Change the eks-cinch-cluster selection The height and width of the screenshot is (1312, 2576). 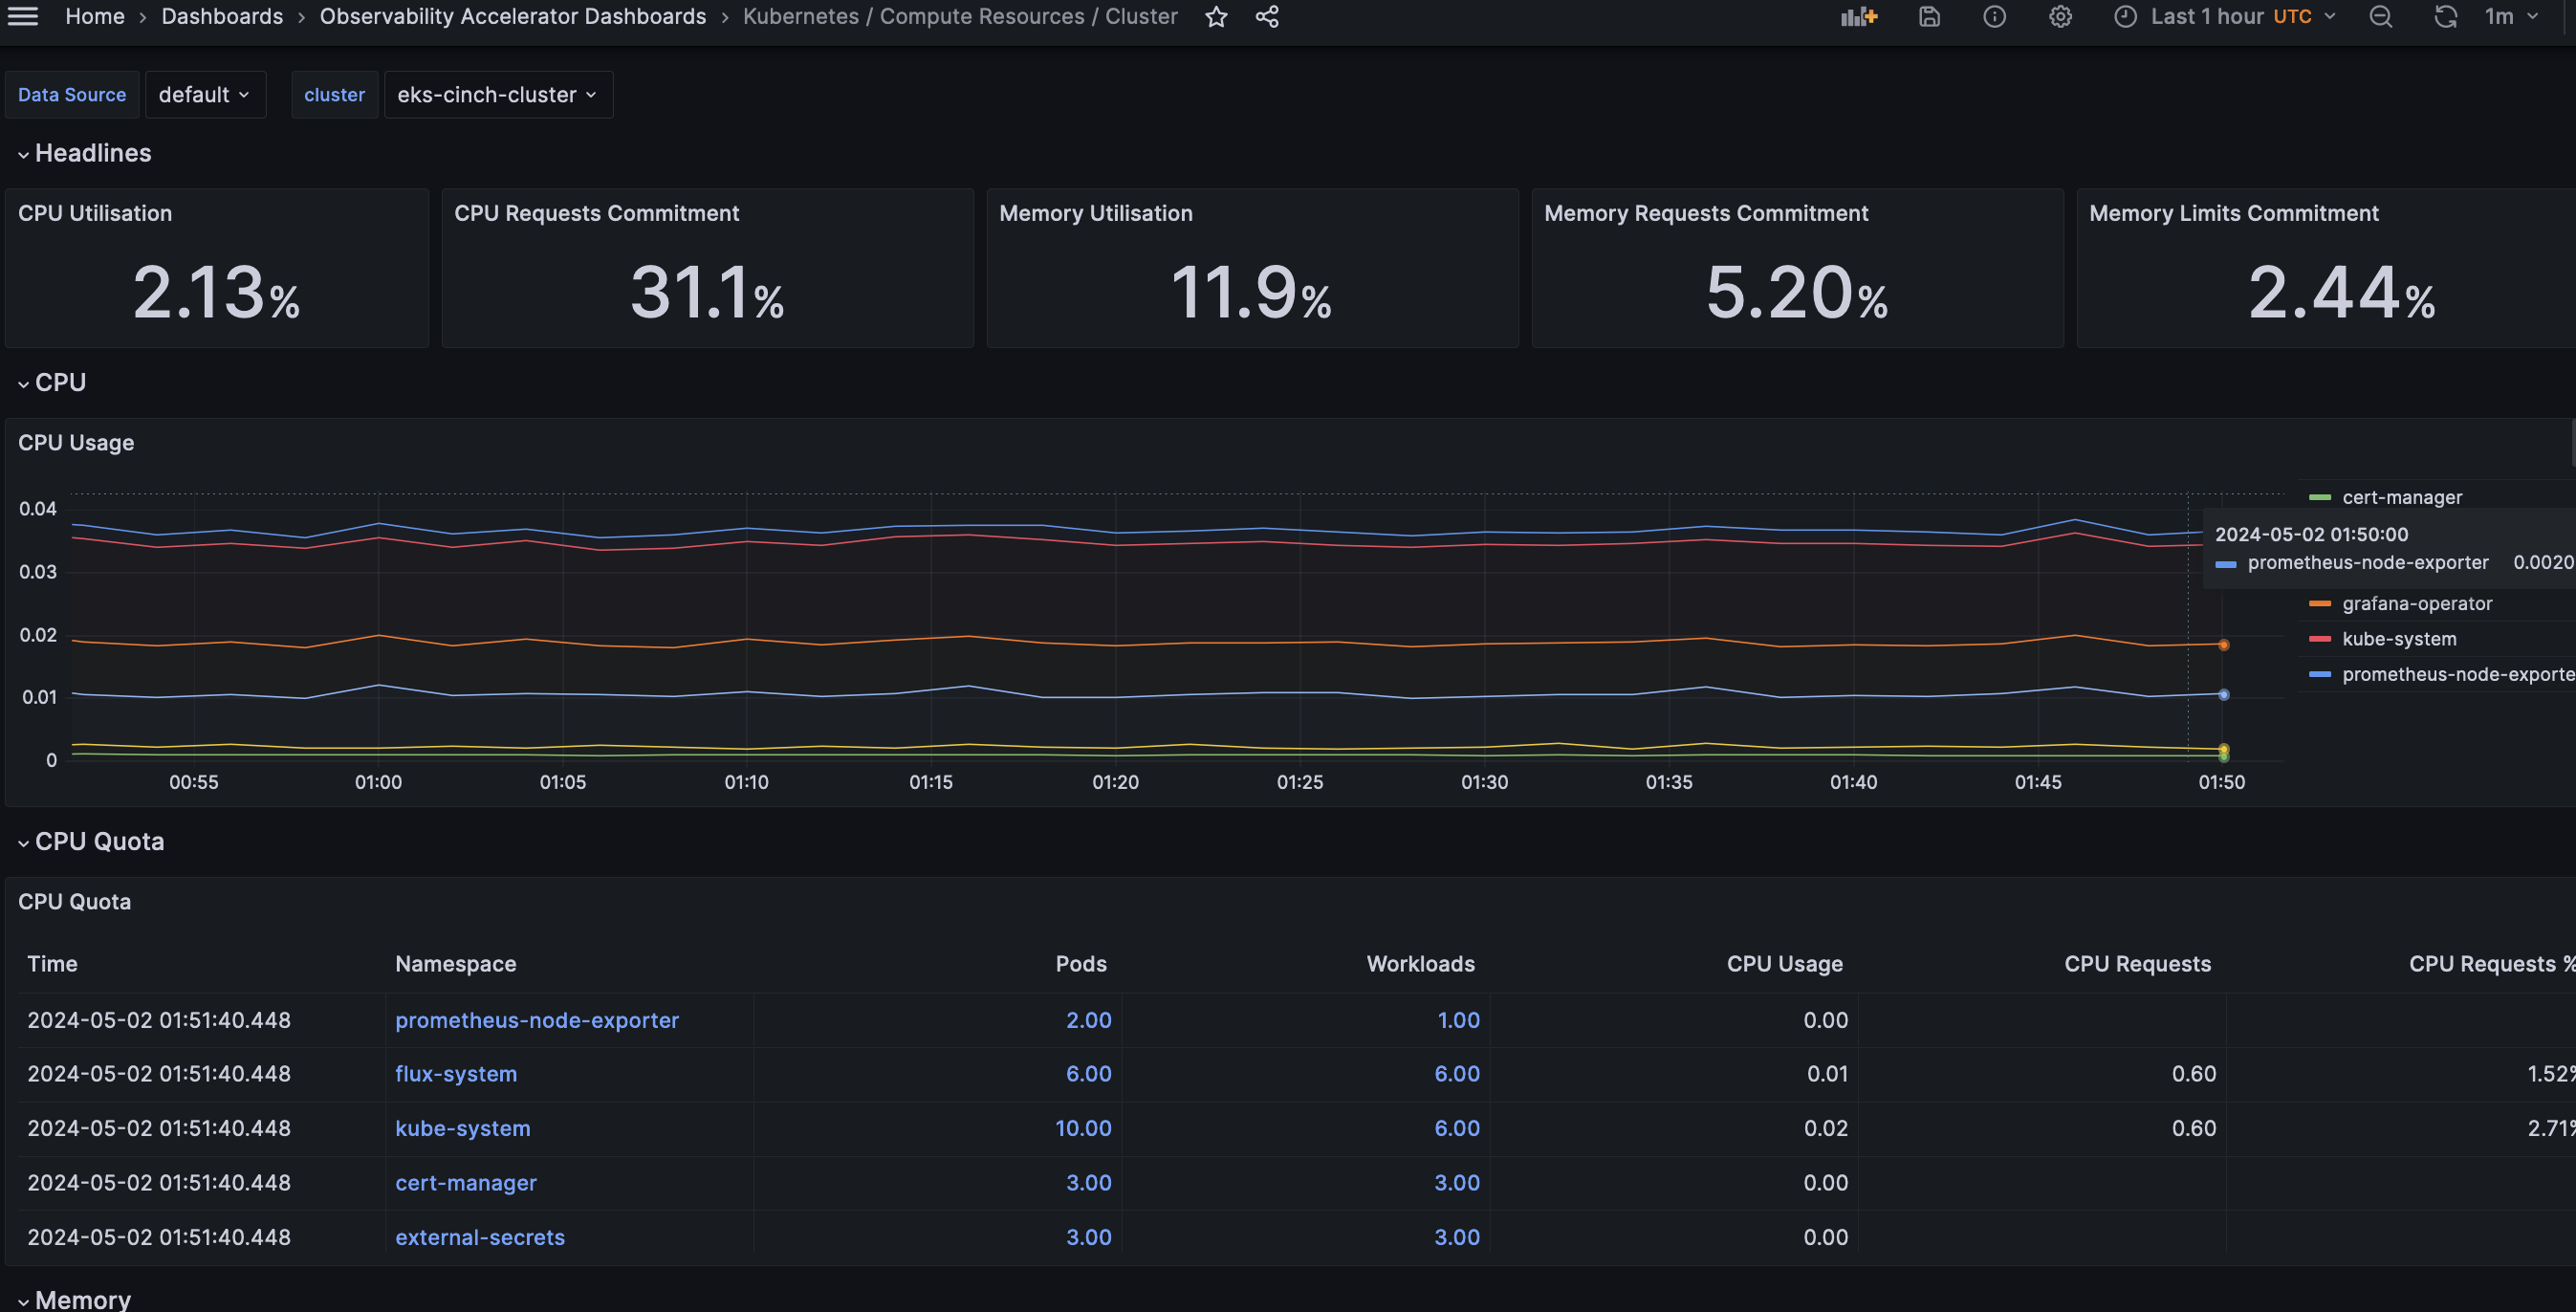[497, 94]
